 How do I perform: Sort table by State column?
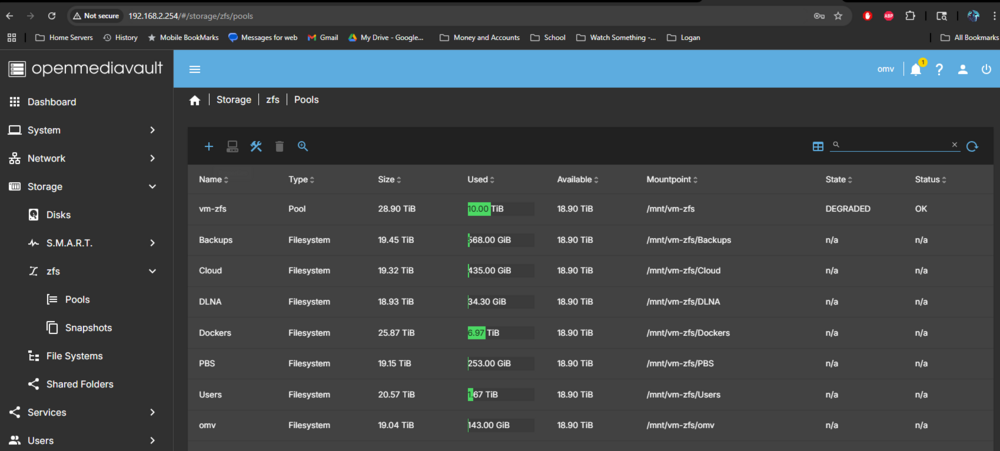click(x=839, y=180)
